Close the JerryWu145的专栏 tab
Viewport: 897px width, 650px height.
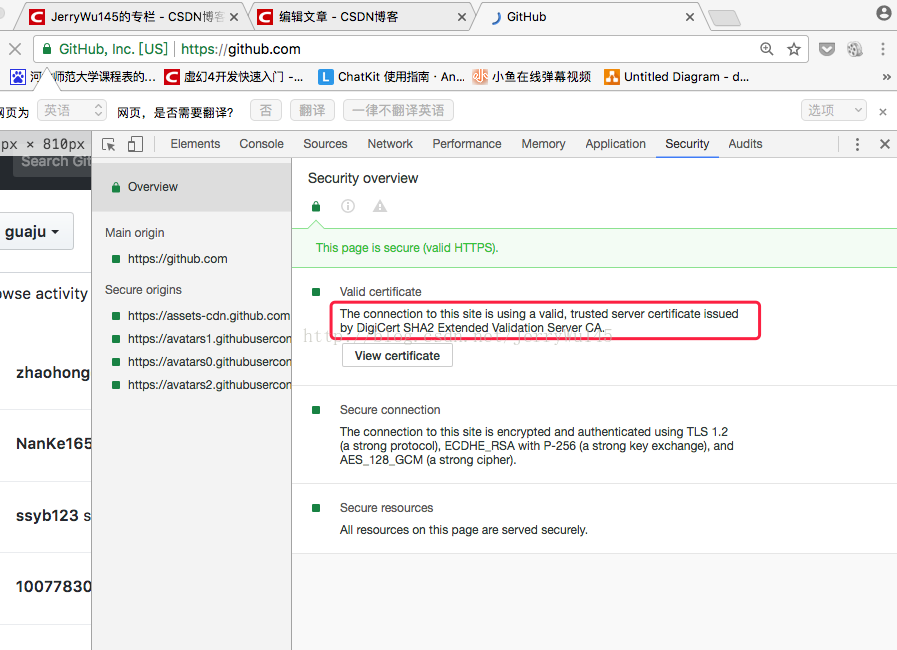pyautogui.click(x=234, y=17)
